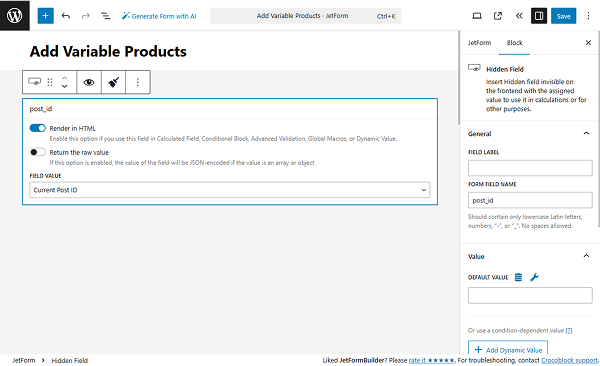
Task: Open form in new tab icon
Action: [497, 16]
